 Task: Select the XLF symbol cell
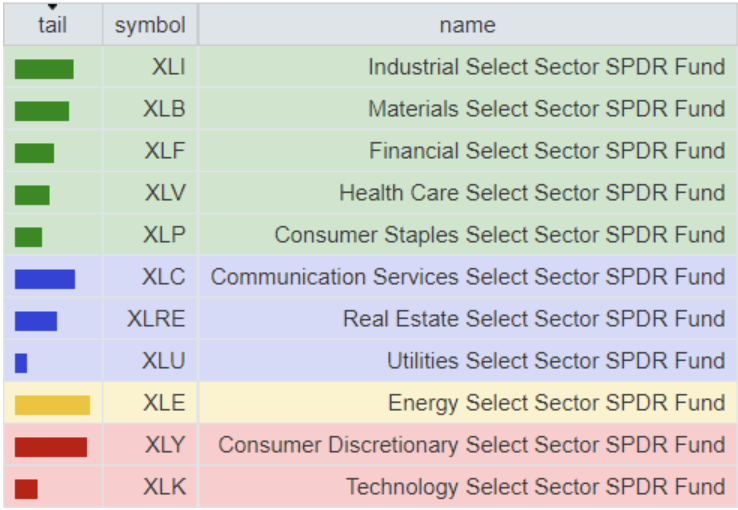click(165, 152)
